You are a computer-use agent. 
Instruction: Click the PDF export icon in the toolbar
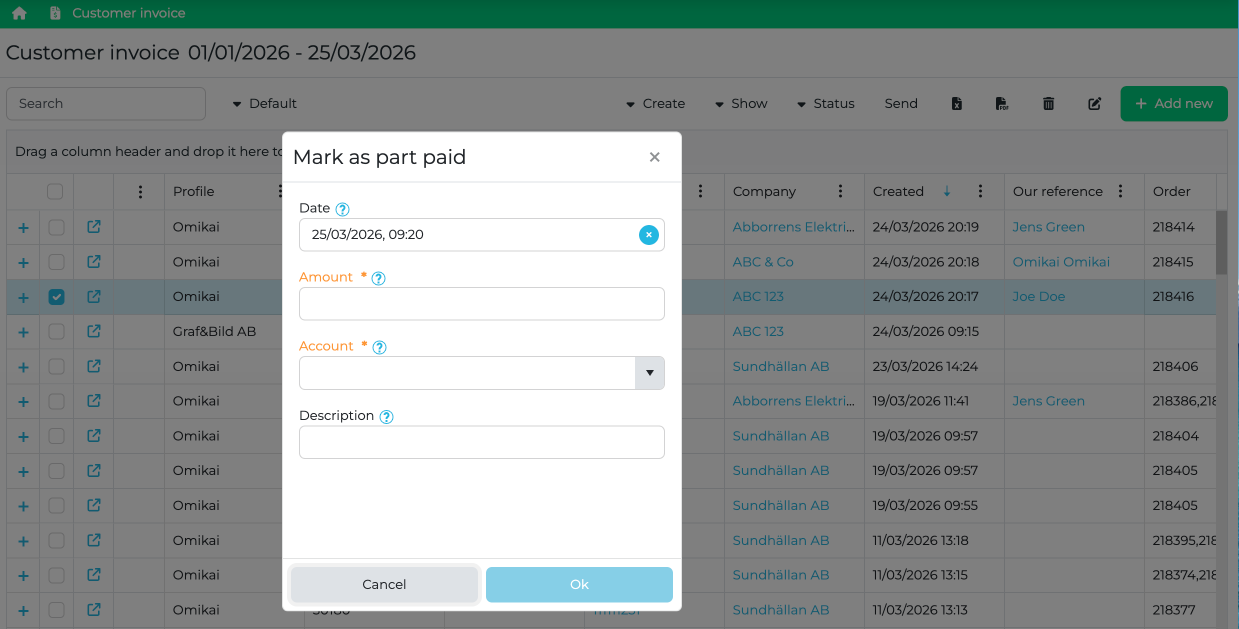coord(1002,104)
